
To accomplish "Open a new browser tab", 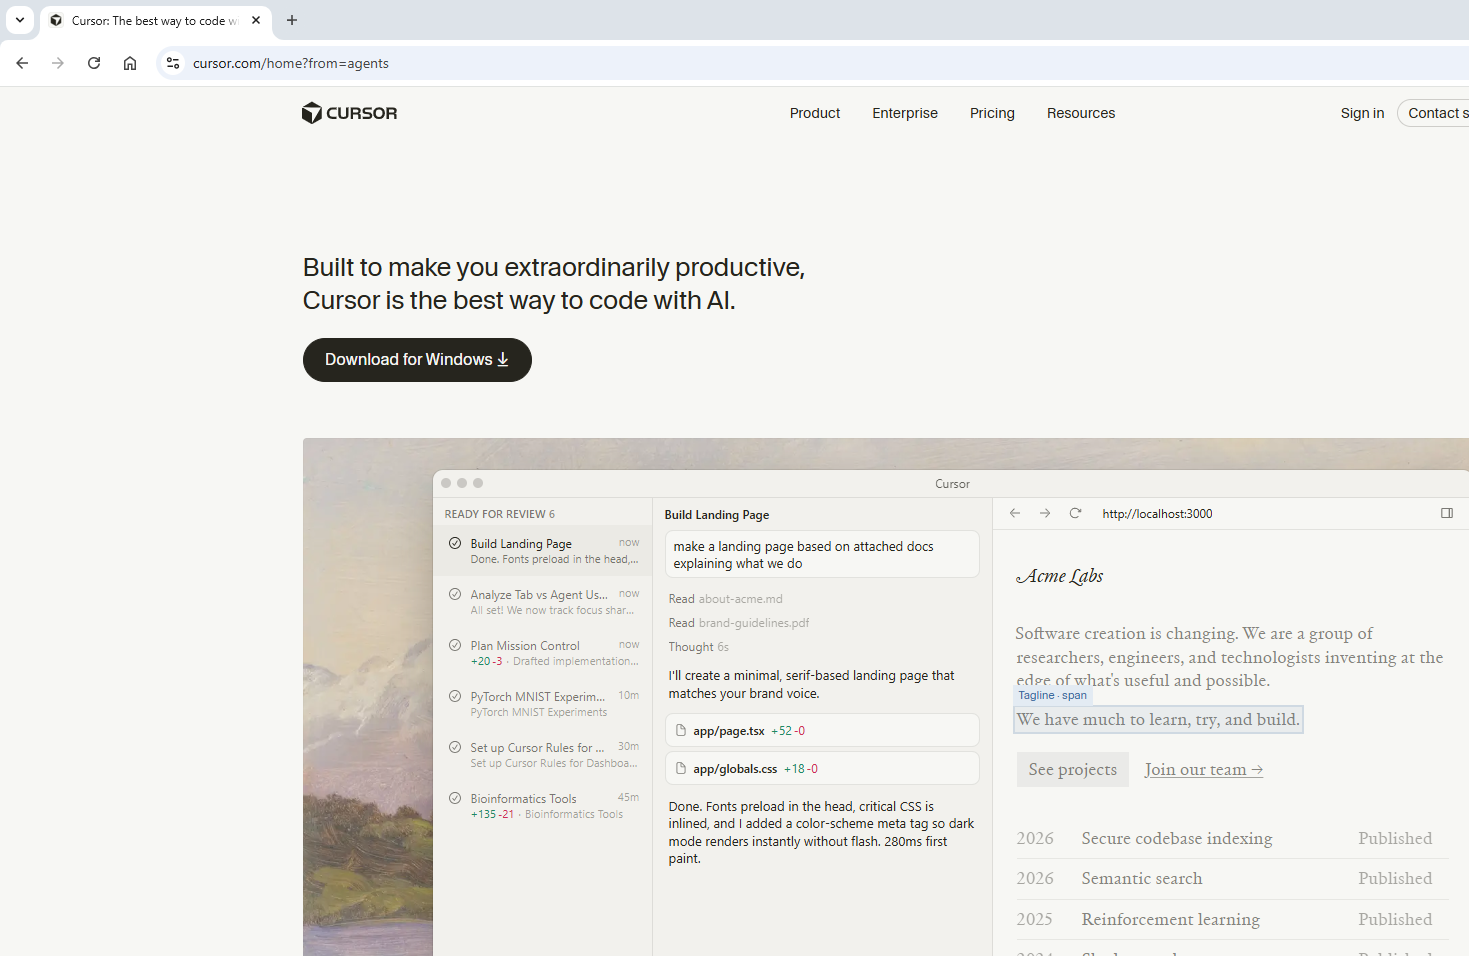I will 292,20.
